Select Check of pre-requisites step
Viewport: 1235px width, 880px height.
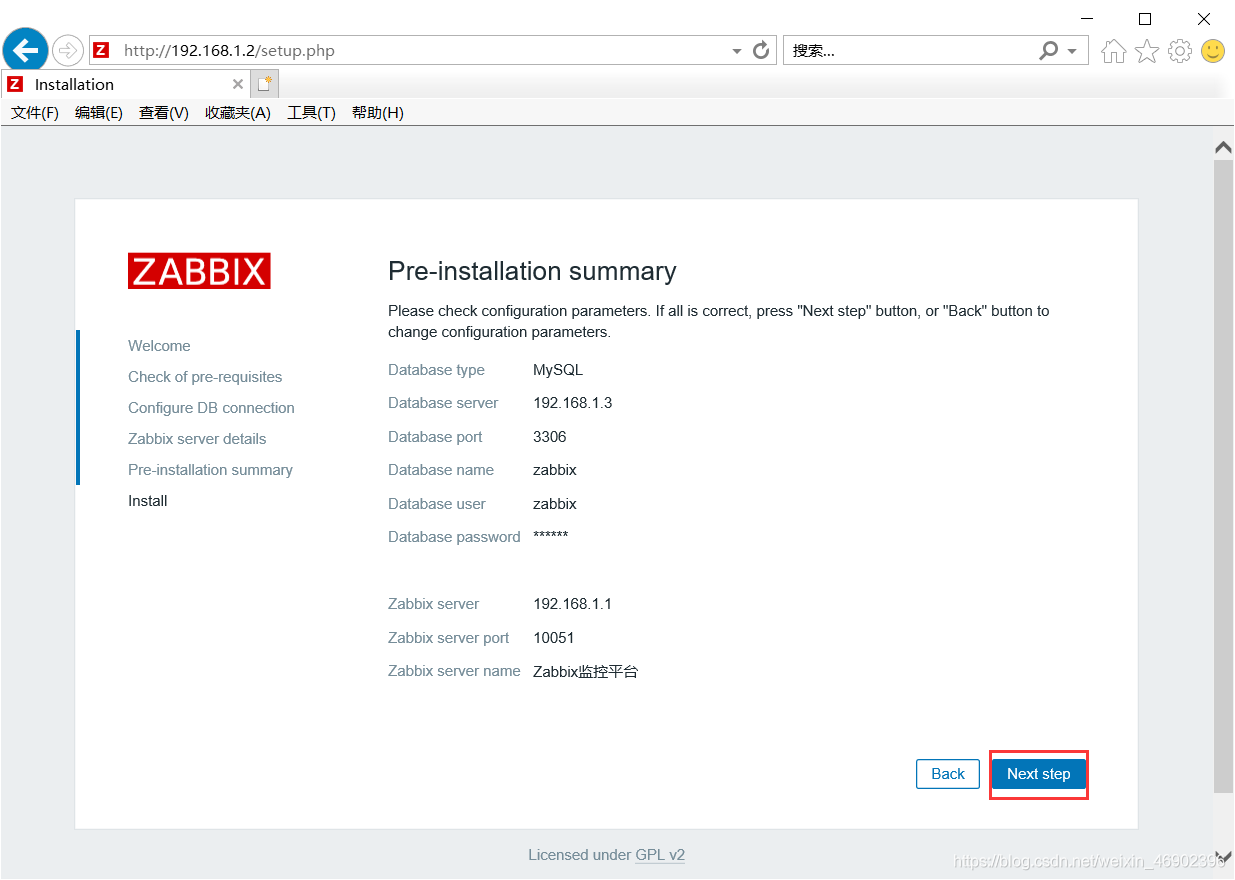coord(205,377)
